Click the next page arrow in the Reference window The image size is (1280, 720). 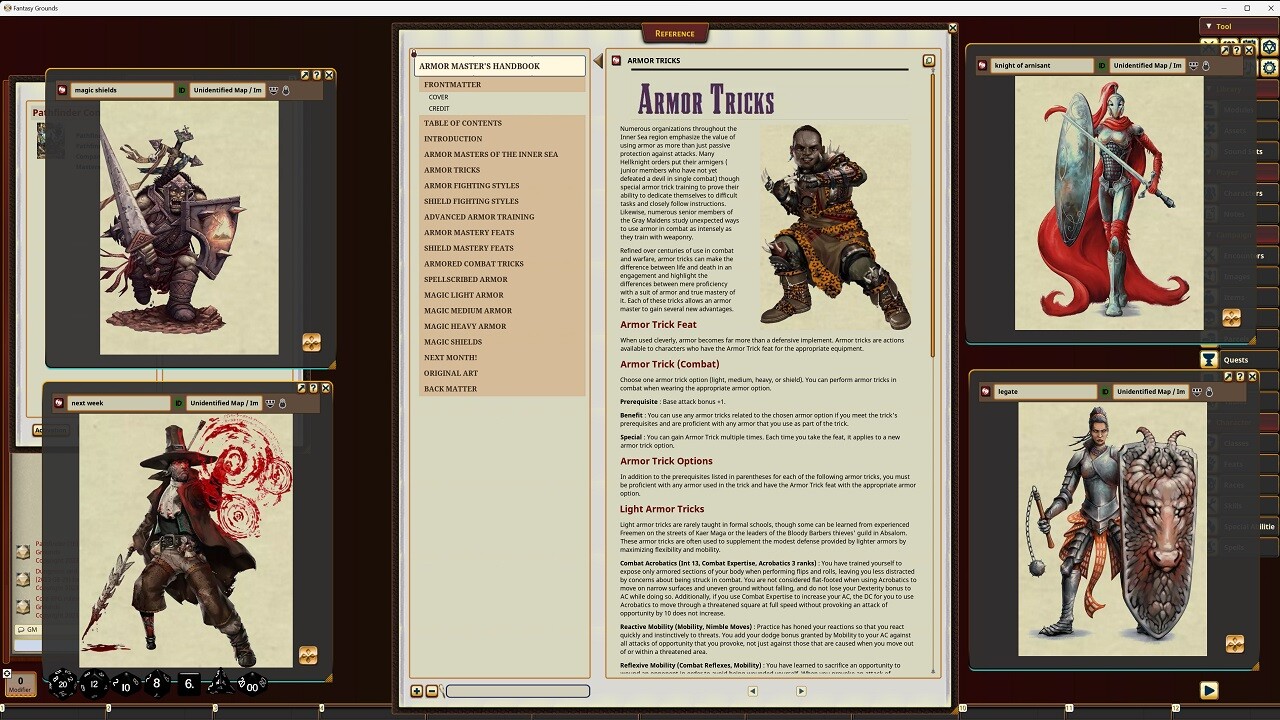801,691
